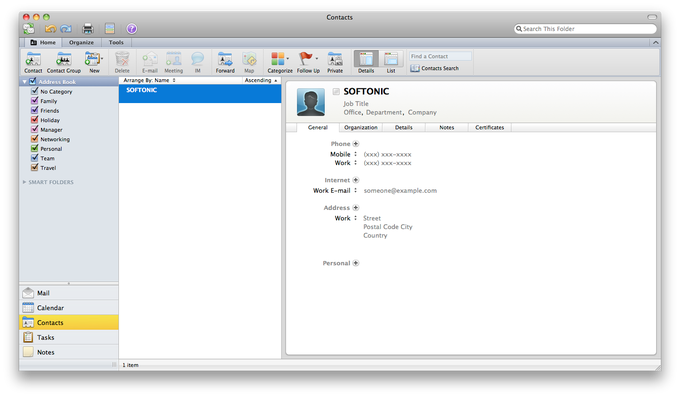
Task: Select the Home ribbon tab
Action: [x=43, y=43]
